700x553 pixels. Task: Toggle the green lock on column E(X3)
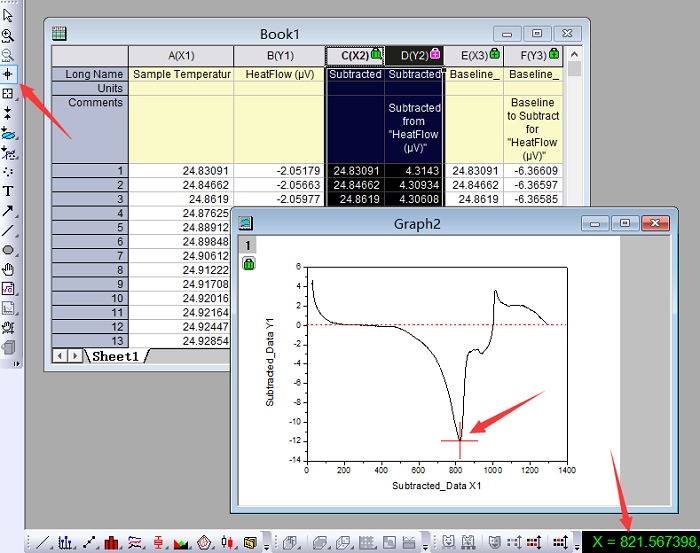494,54
